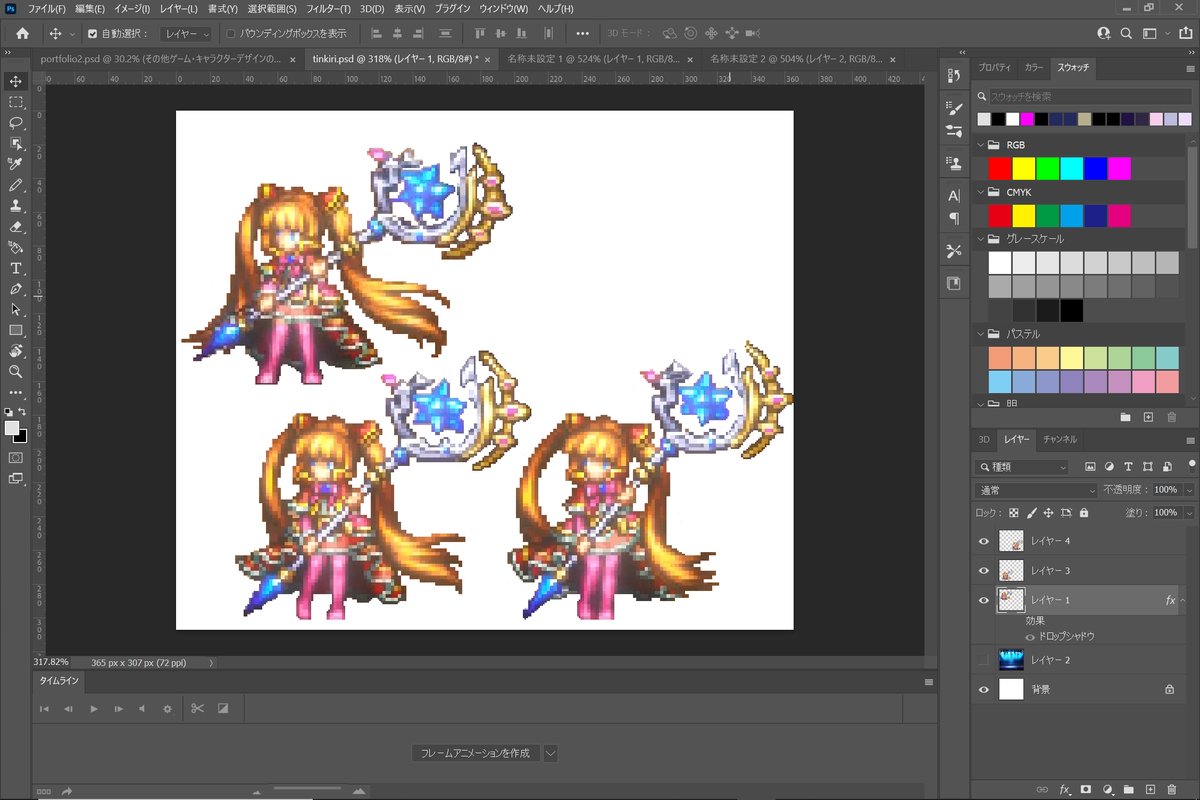Select the Eyedropper tool
The height and width of the screenshot is (800, 1200).
coord(16,164)
